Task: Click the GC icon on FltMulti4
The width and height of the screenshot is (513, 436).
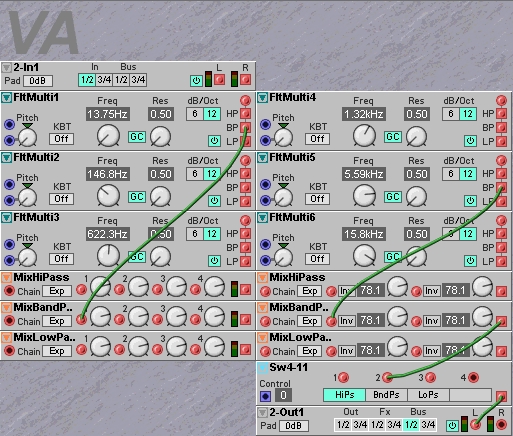Action: pyautogui.click(x=393, y=137)
